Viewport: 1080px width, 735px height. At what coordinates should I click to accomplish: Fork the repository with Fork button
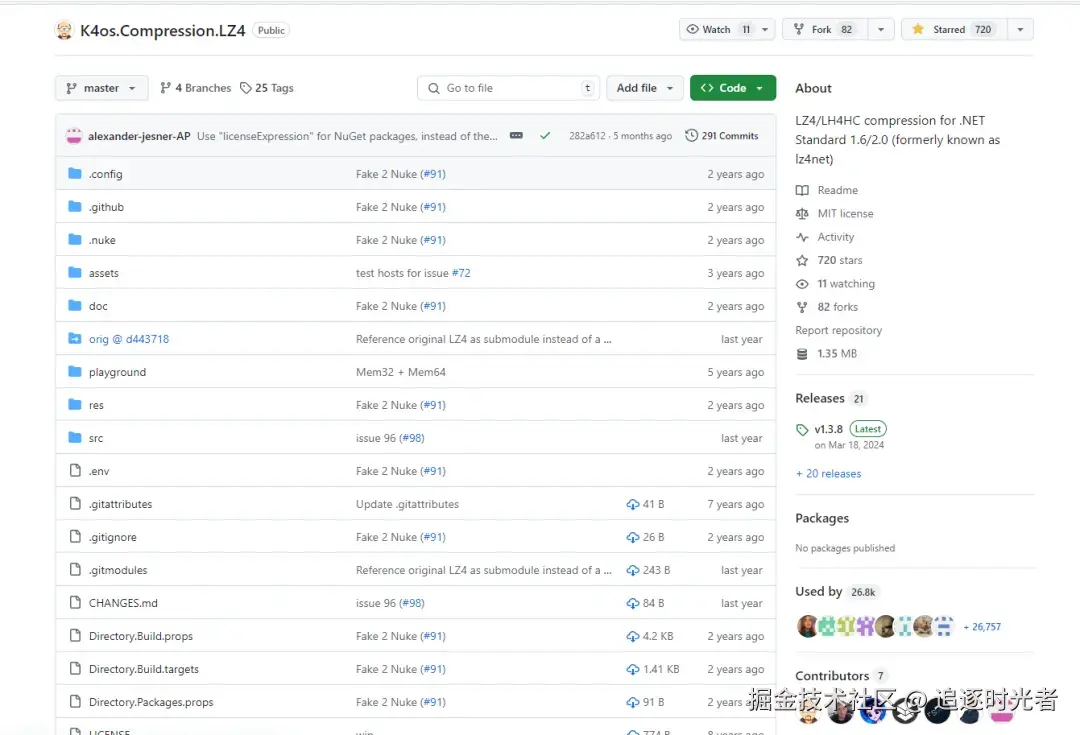[824, 30]
